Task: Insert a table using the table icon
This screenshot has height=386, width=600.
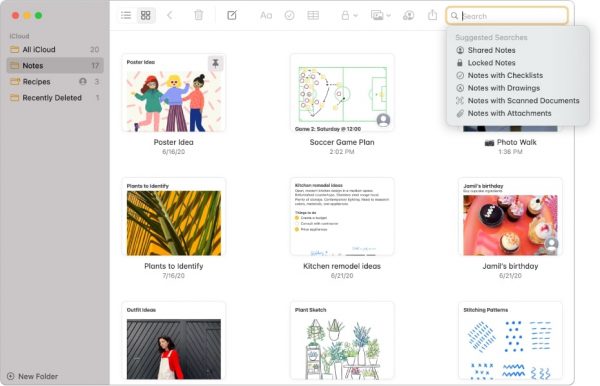Action: pyautogui.click(x=313, y=15)
